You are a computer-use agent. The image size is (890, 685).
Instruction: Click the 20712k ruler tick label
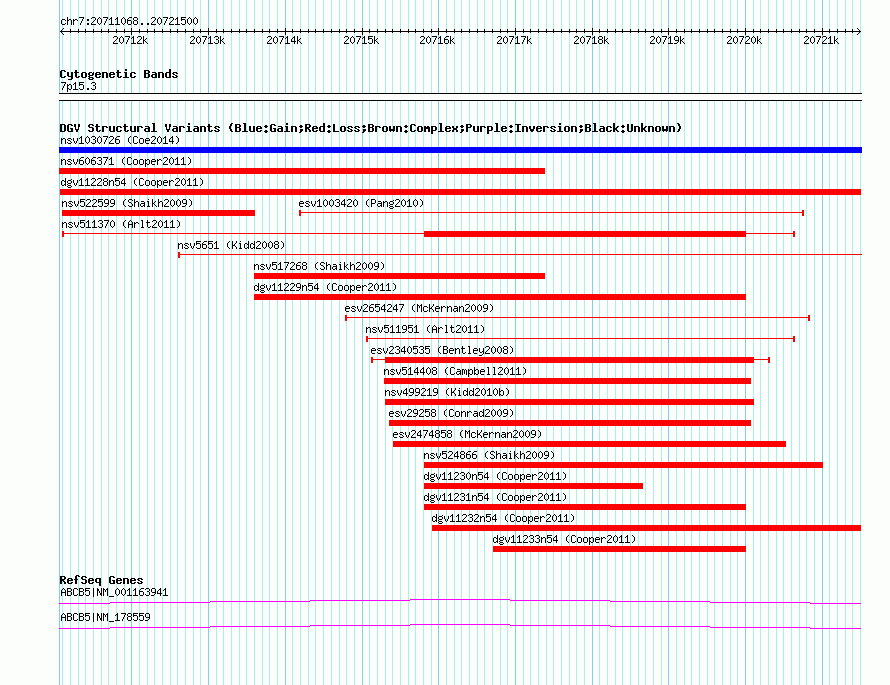pyautogui.click(x=130, y=40)
